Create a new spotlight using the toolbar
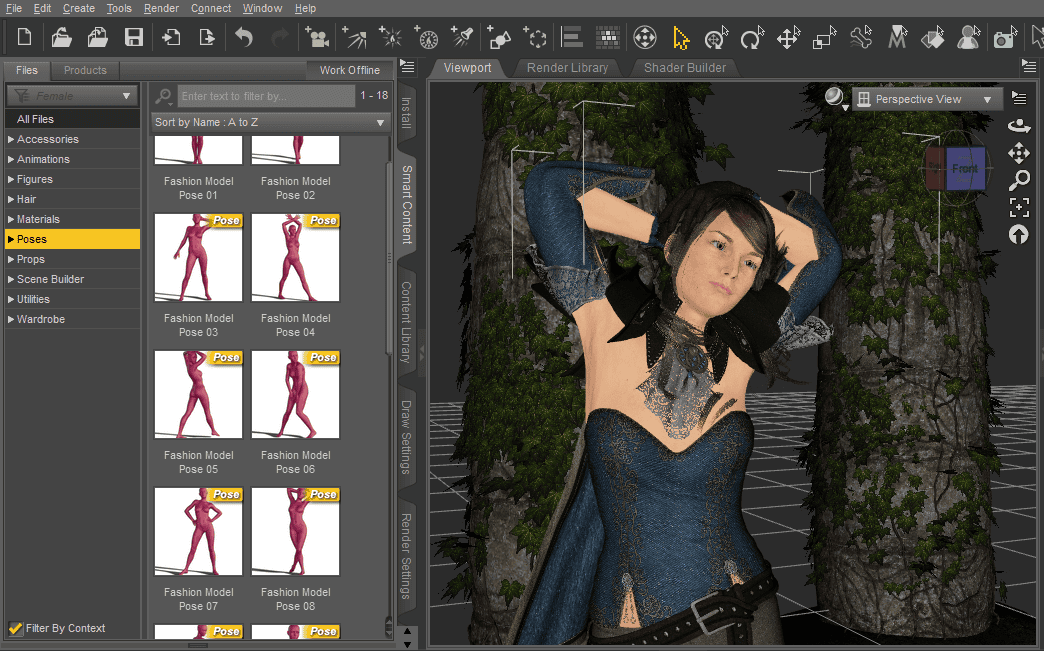This screenshot has width=1044, height=651. 462,37
